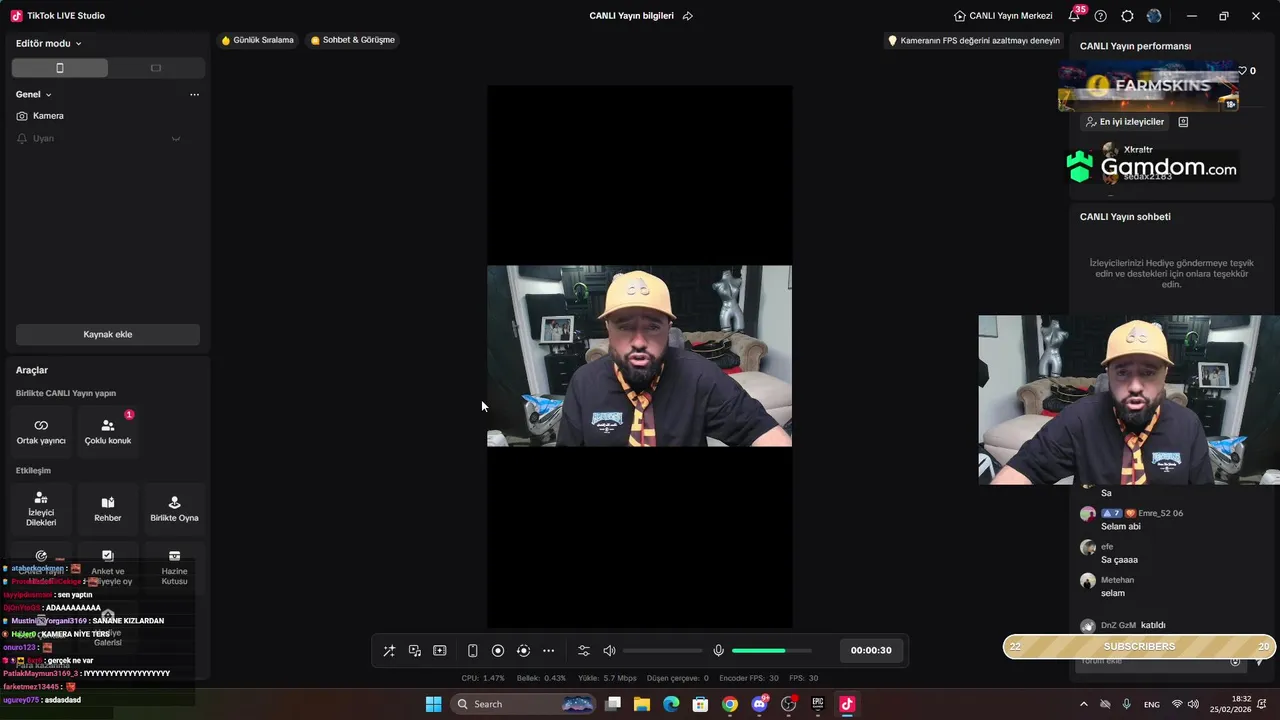Click the record button icon
The image size is (1280, 720).
(498, 651)
